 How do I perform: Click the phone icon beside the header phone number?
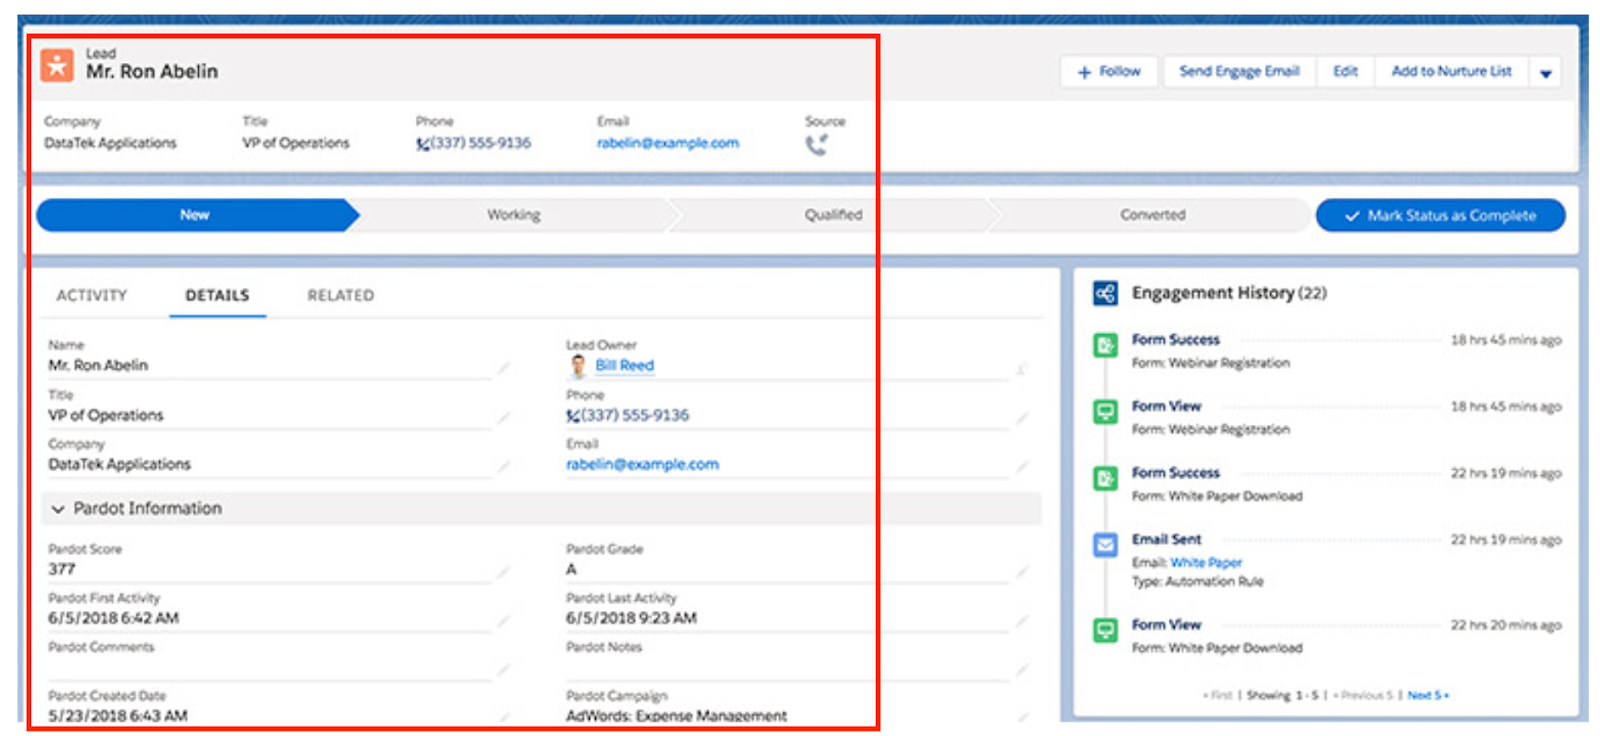click(422, 144)
